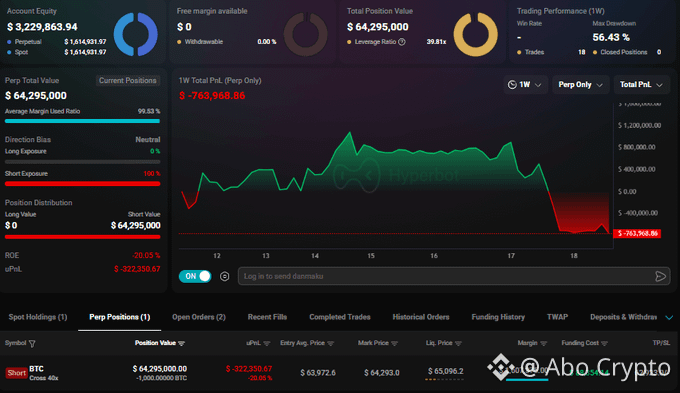Click the grey Long Exposure bar
This screenshot has width=680, height=393.
tap(82, 162)
